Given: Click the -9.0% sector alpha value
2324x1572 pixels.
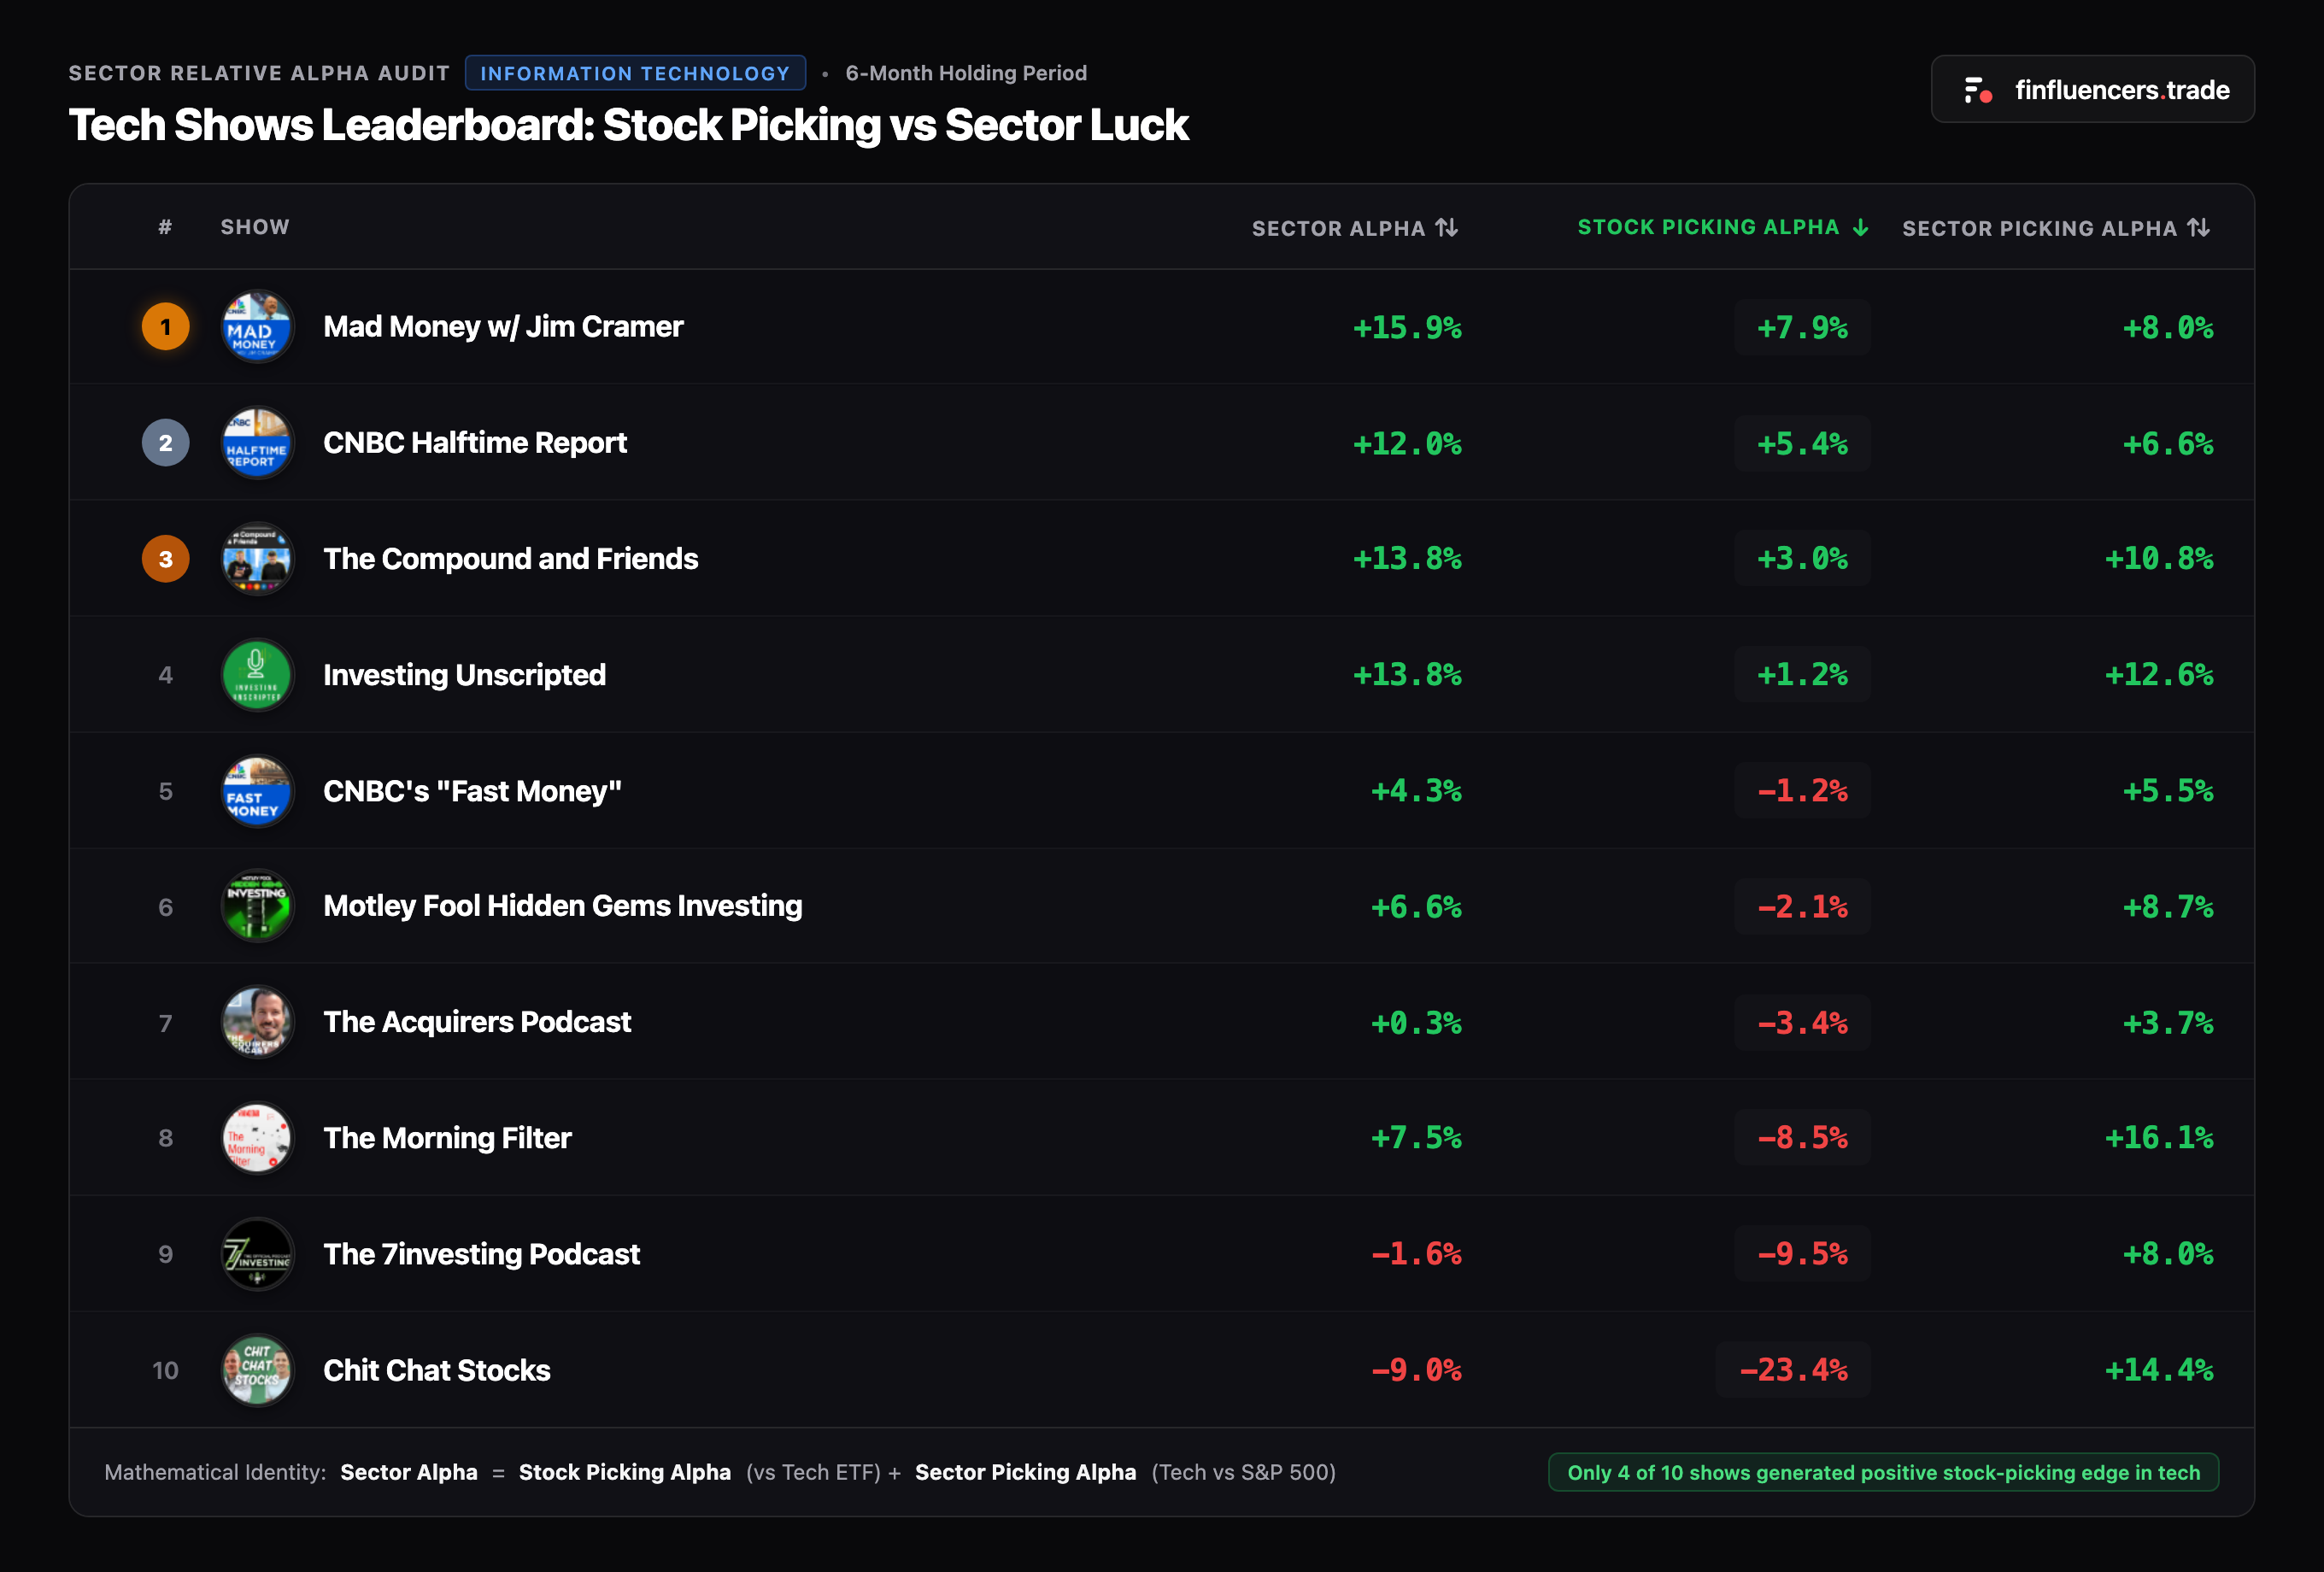Looking at the screenshot, I should [x=1416, y=1370].
